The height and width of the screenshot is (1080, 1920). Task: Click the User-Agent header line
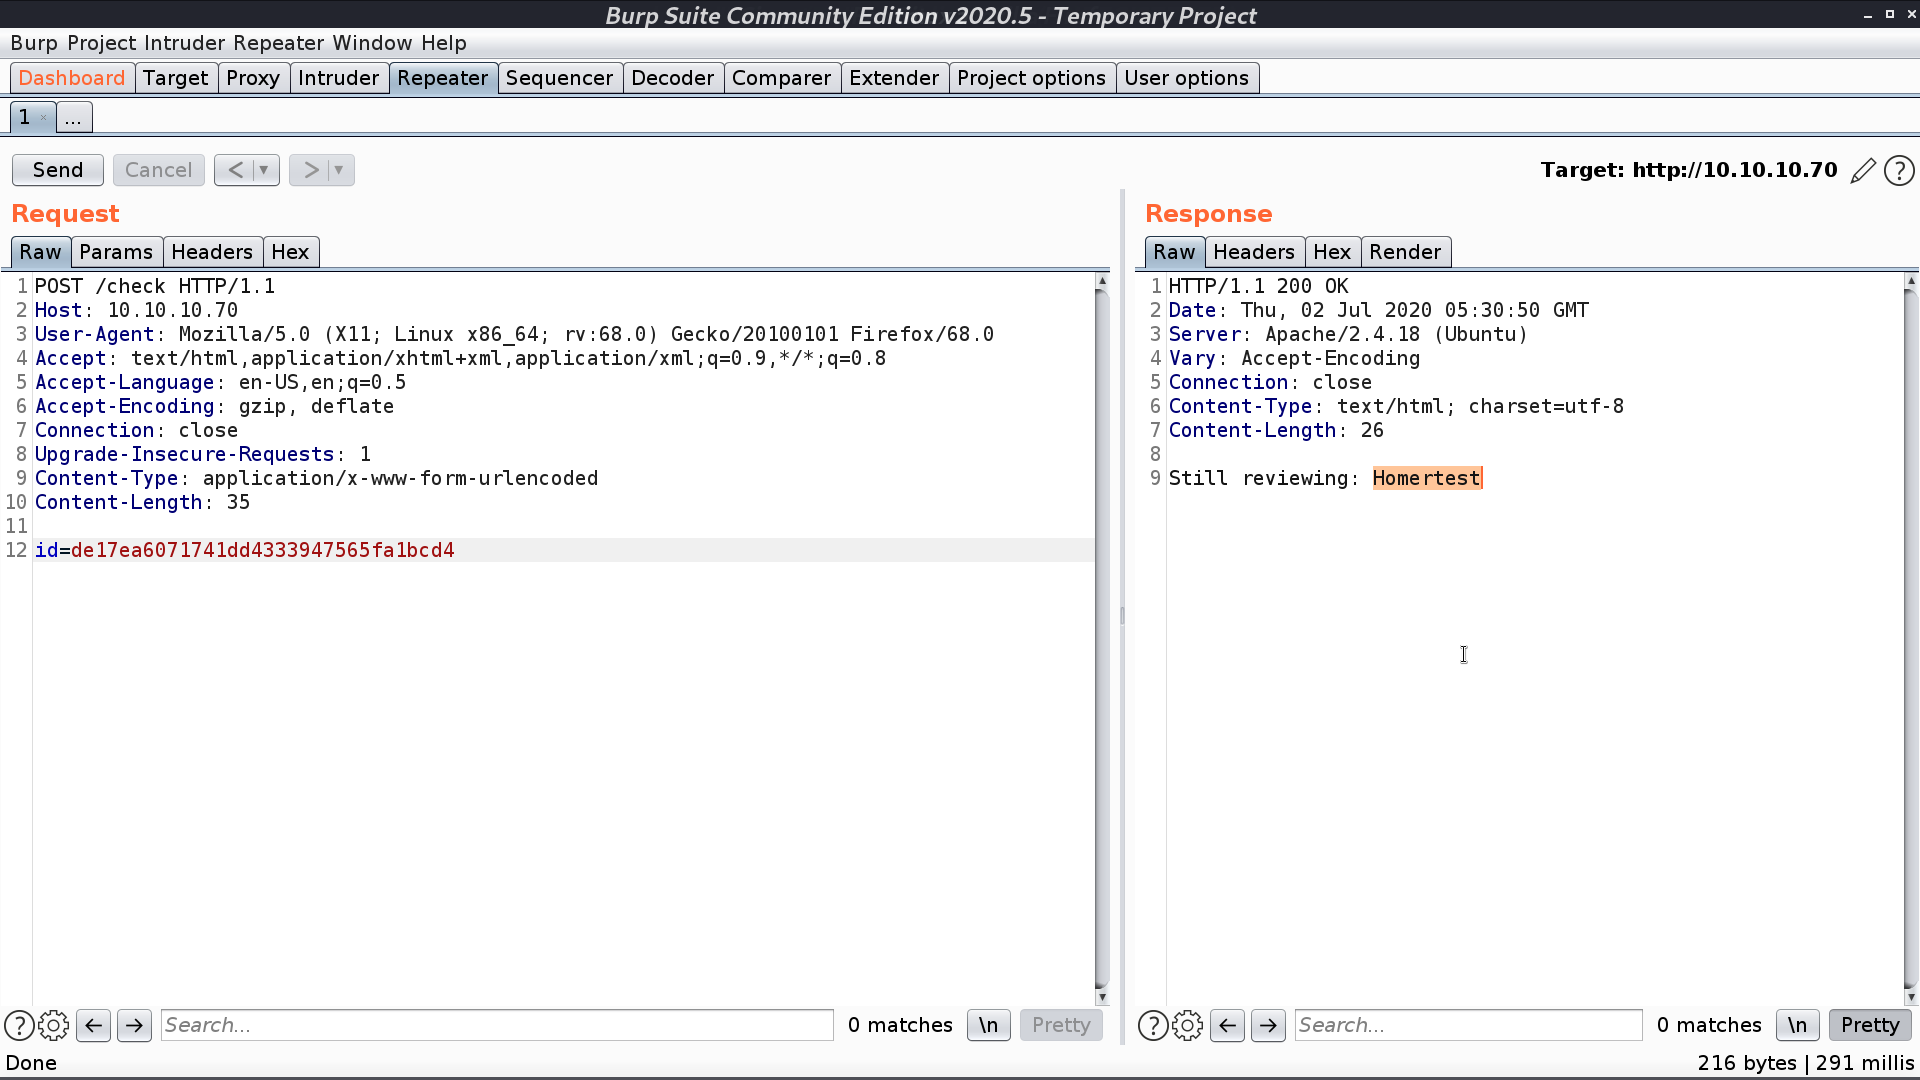point(514,334)
